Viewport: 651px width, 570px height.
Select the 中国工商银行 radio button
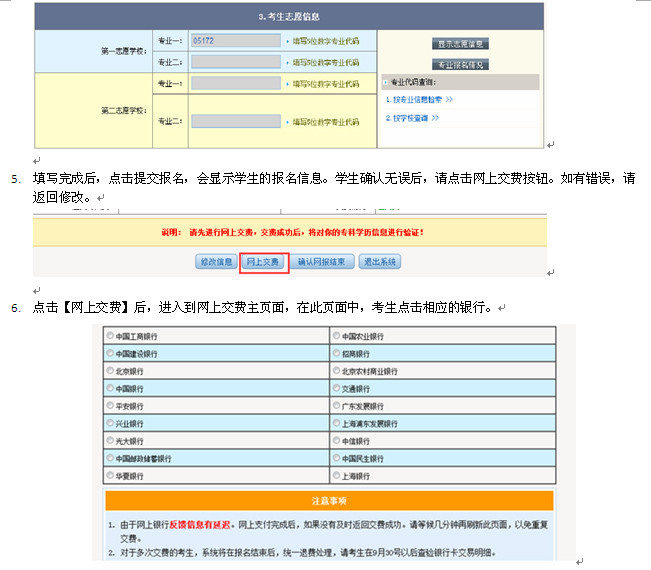[x=110, y=336]
